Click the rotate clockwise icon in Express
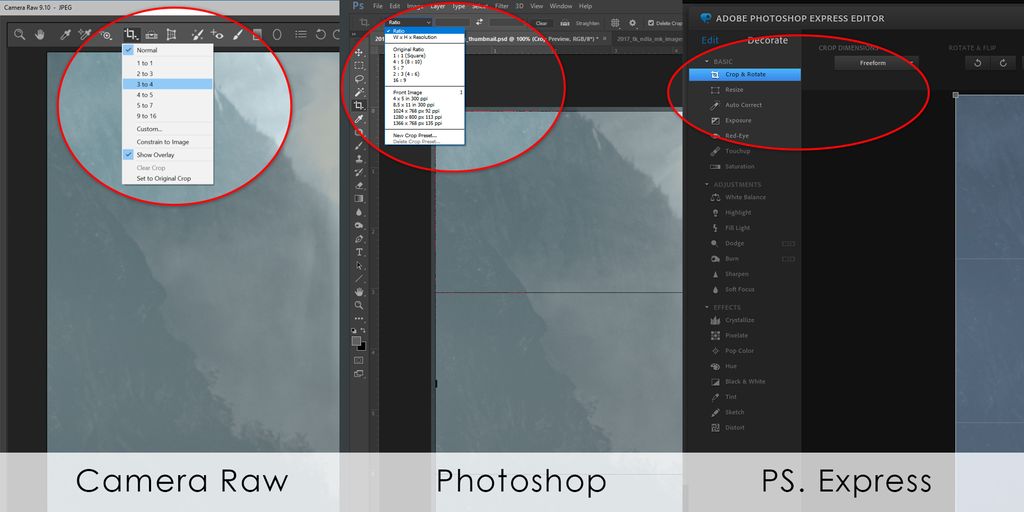 coord(1002,63)
